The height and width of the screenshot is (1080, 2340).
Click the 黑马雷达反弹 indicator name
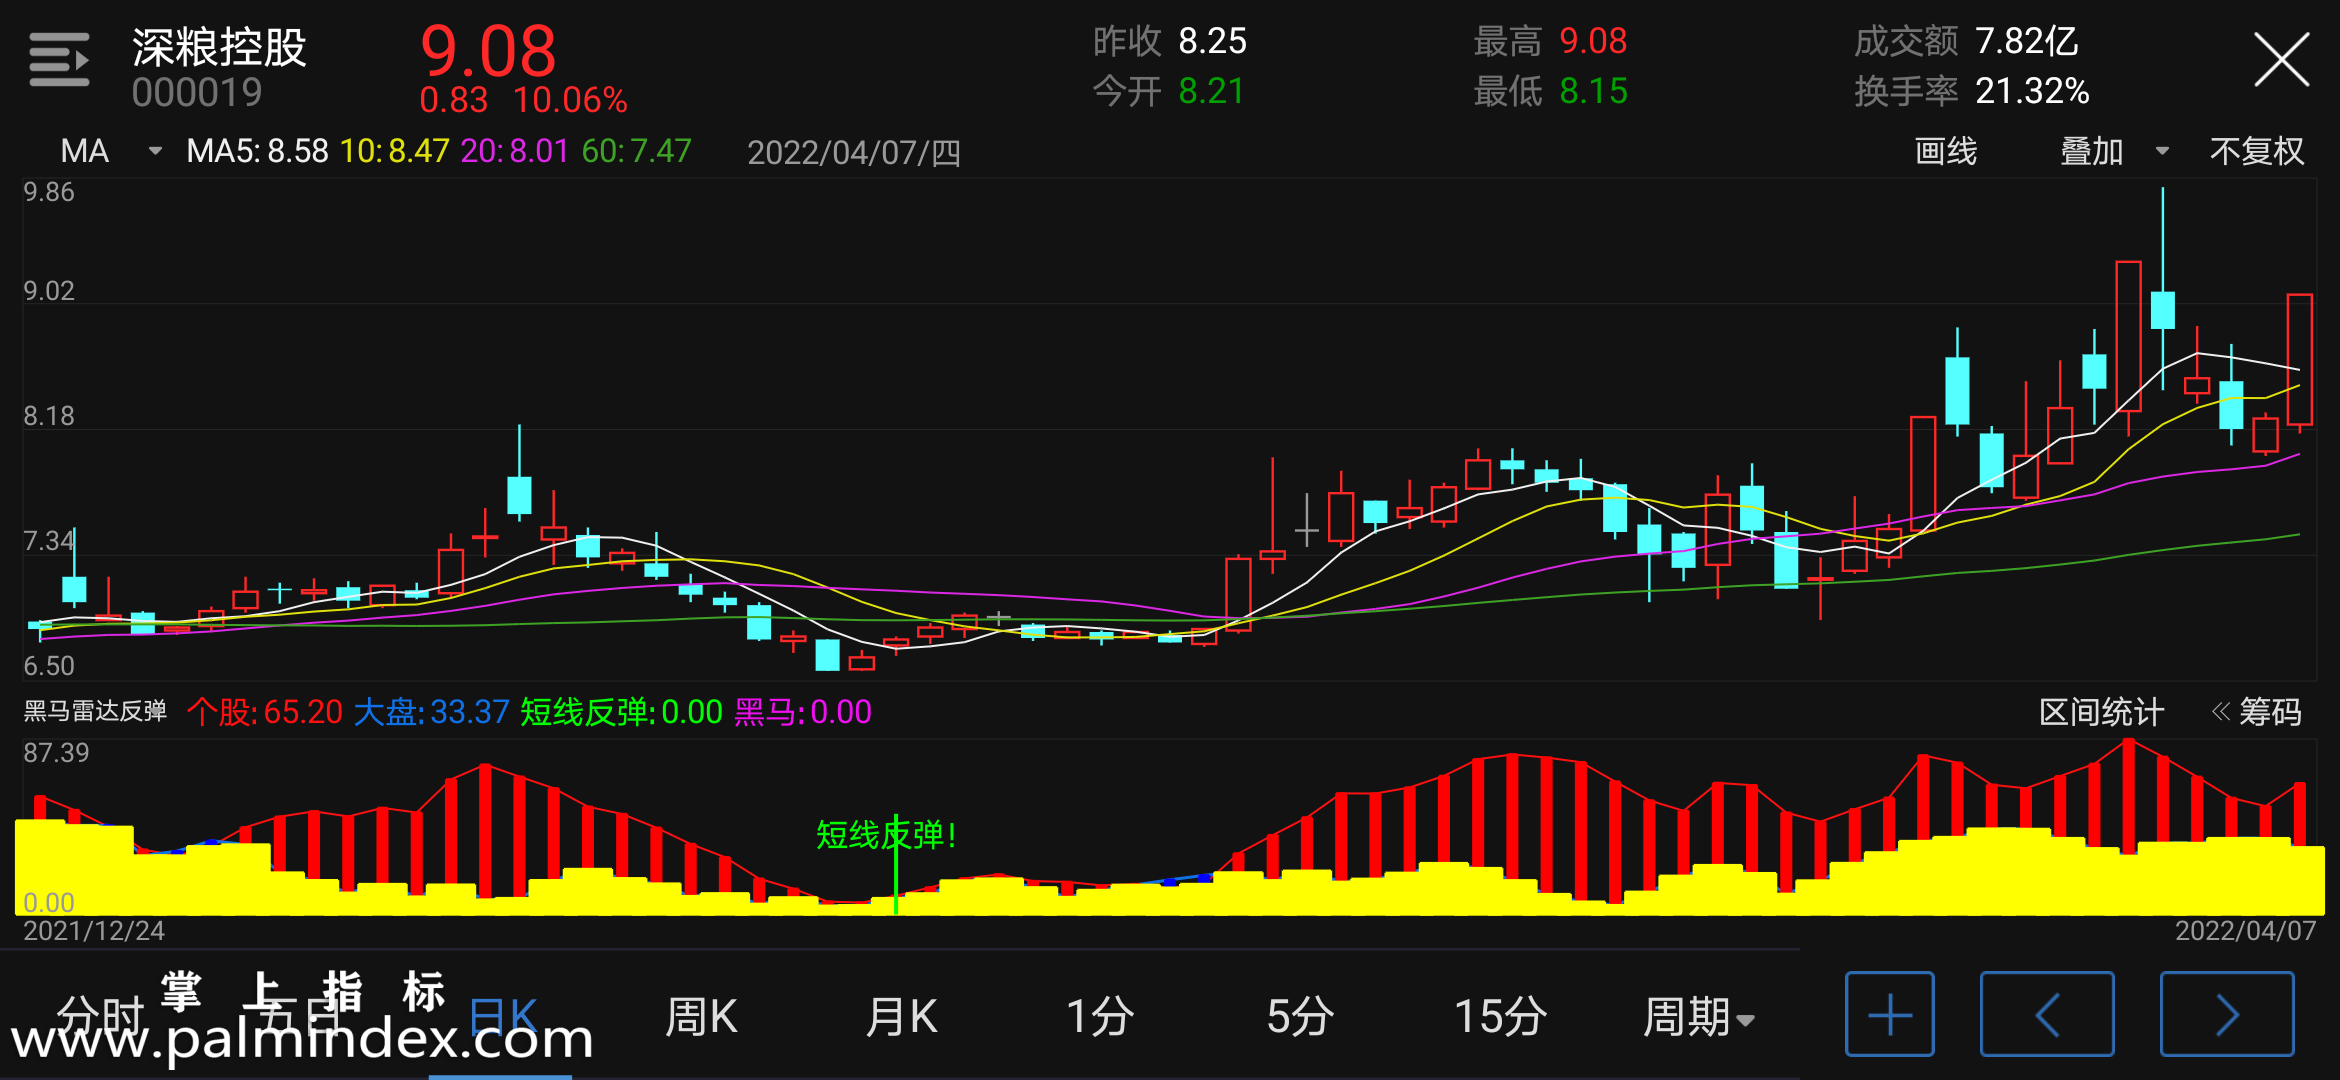click(x=95, y=711)
